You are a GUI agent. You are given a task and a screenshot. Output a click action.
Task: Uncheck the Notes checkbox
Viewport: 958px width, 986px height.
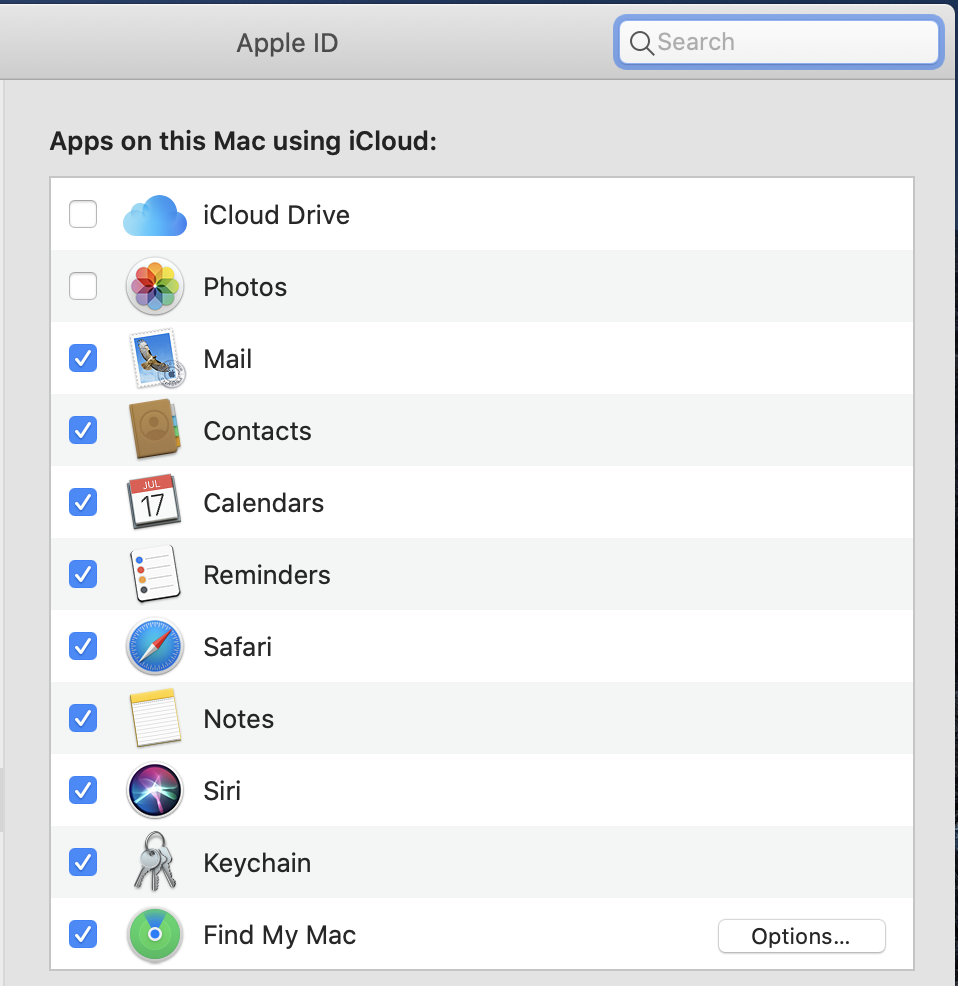(83, 718)
